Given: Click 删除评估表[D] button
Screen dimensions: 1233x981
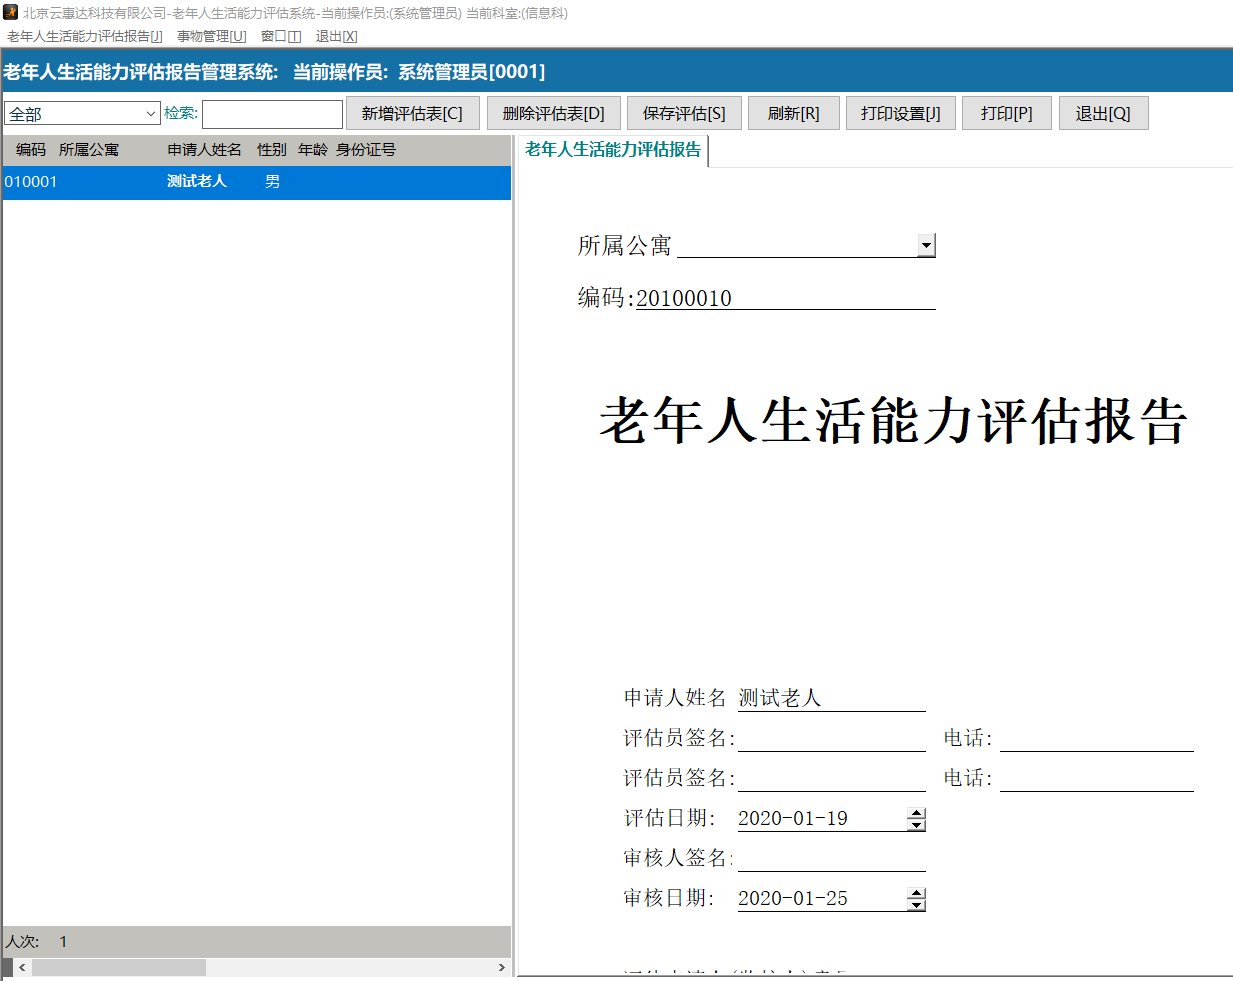Looking at the screenshot, I should (553, 114).
